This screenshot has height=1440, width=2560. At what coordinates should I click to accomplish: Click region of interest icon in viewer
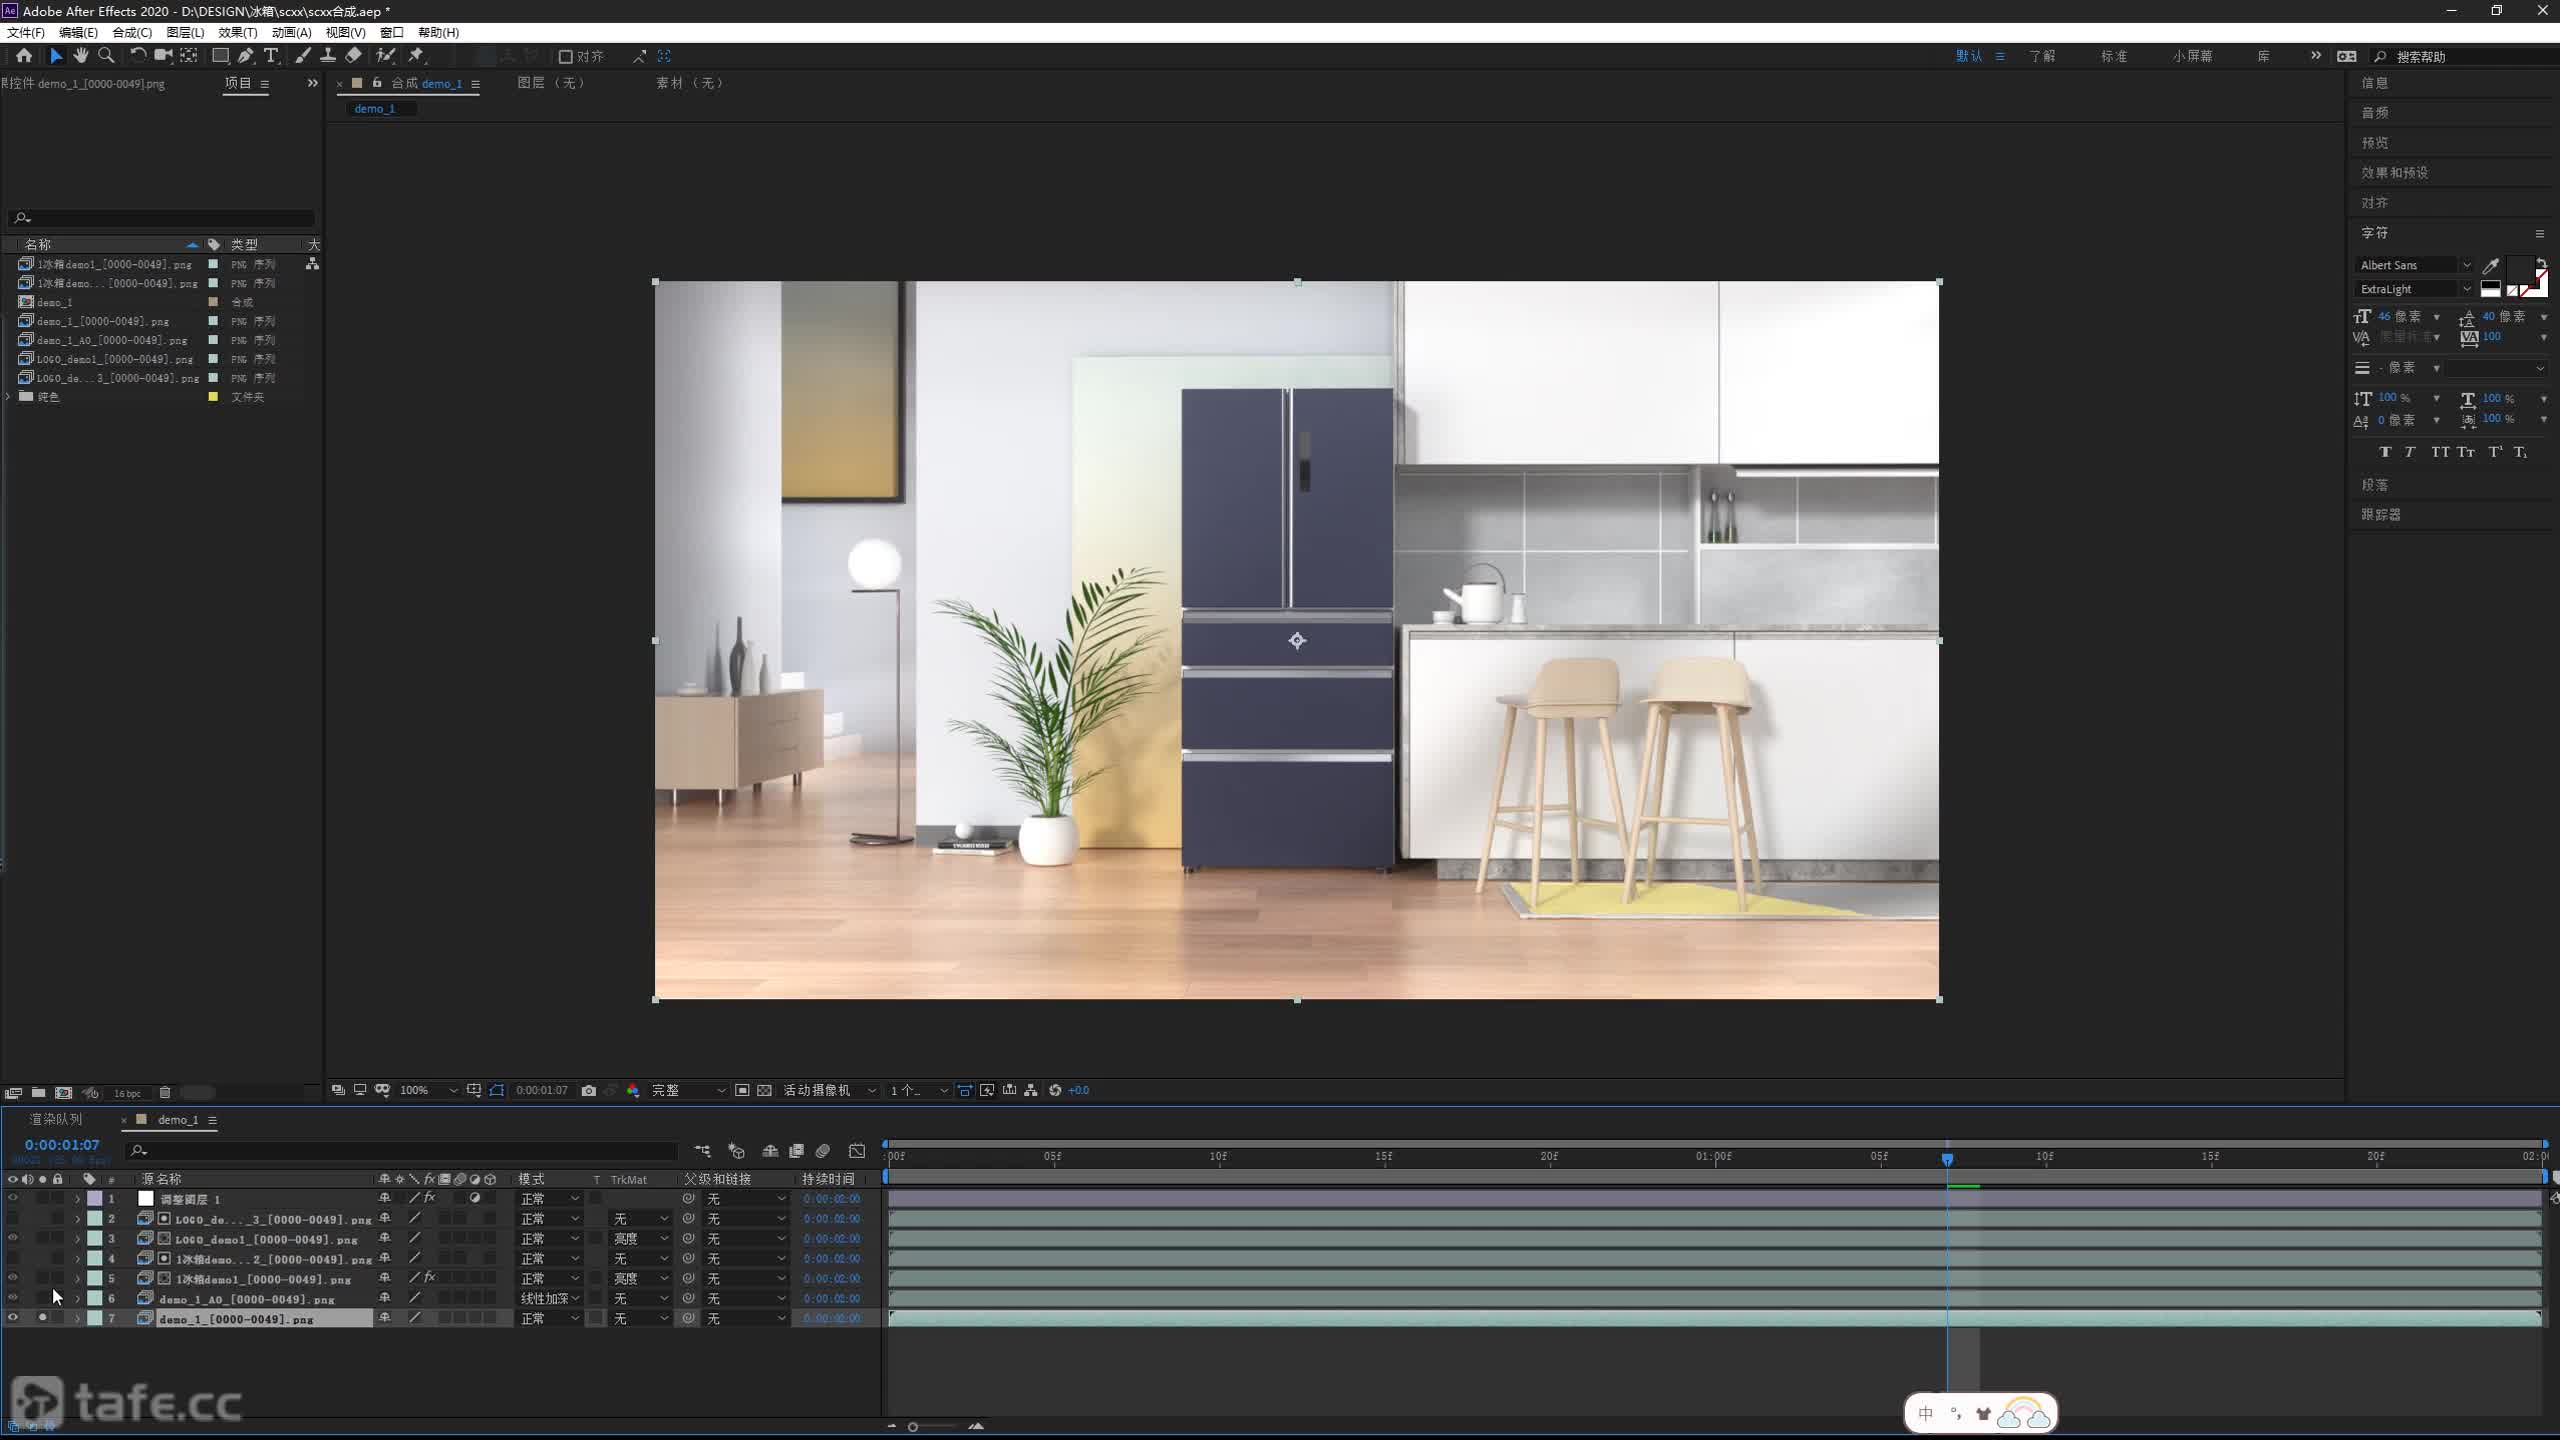742,1090
